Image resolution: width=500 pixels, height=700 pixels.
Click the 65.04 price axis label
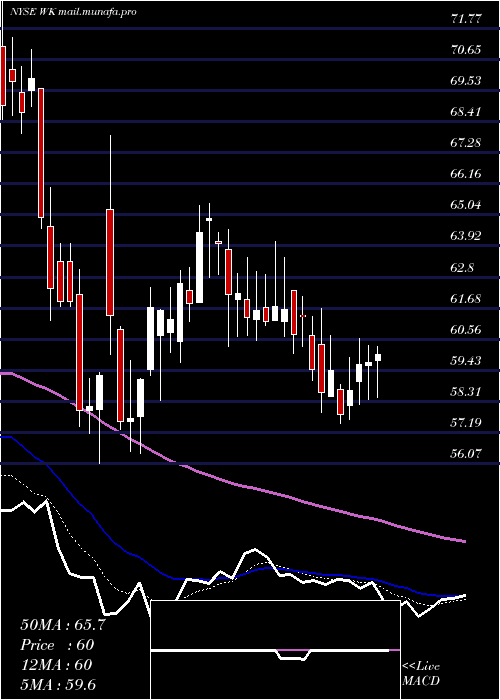pyautogui.click(x=466, y=205)
